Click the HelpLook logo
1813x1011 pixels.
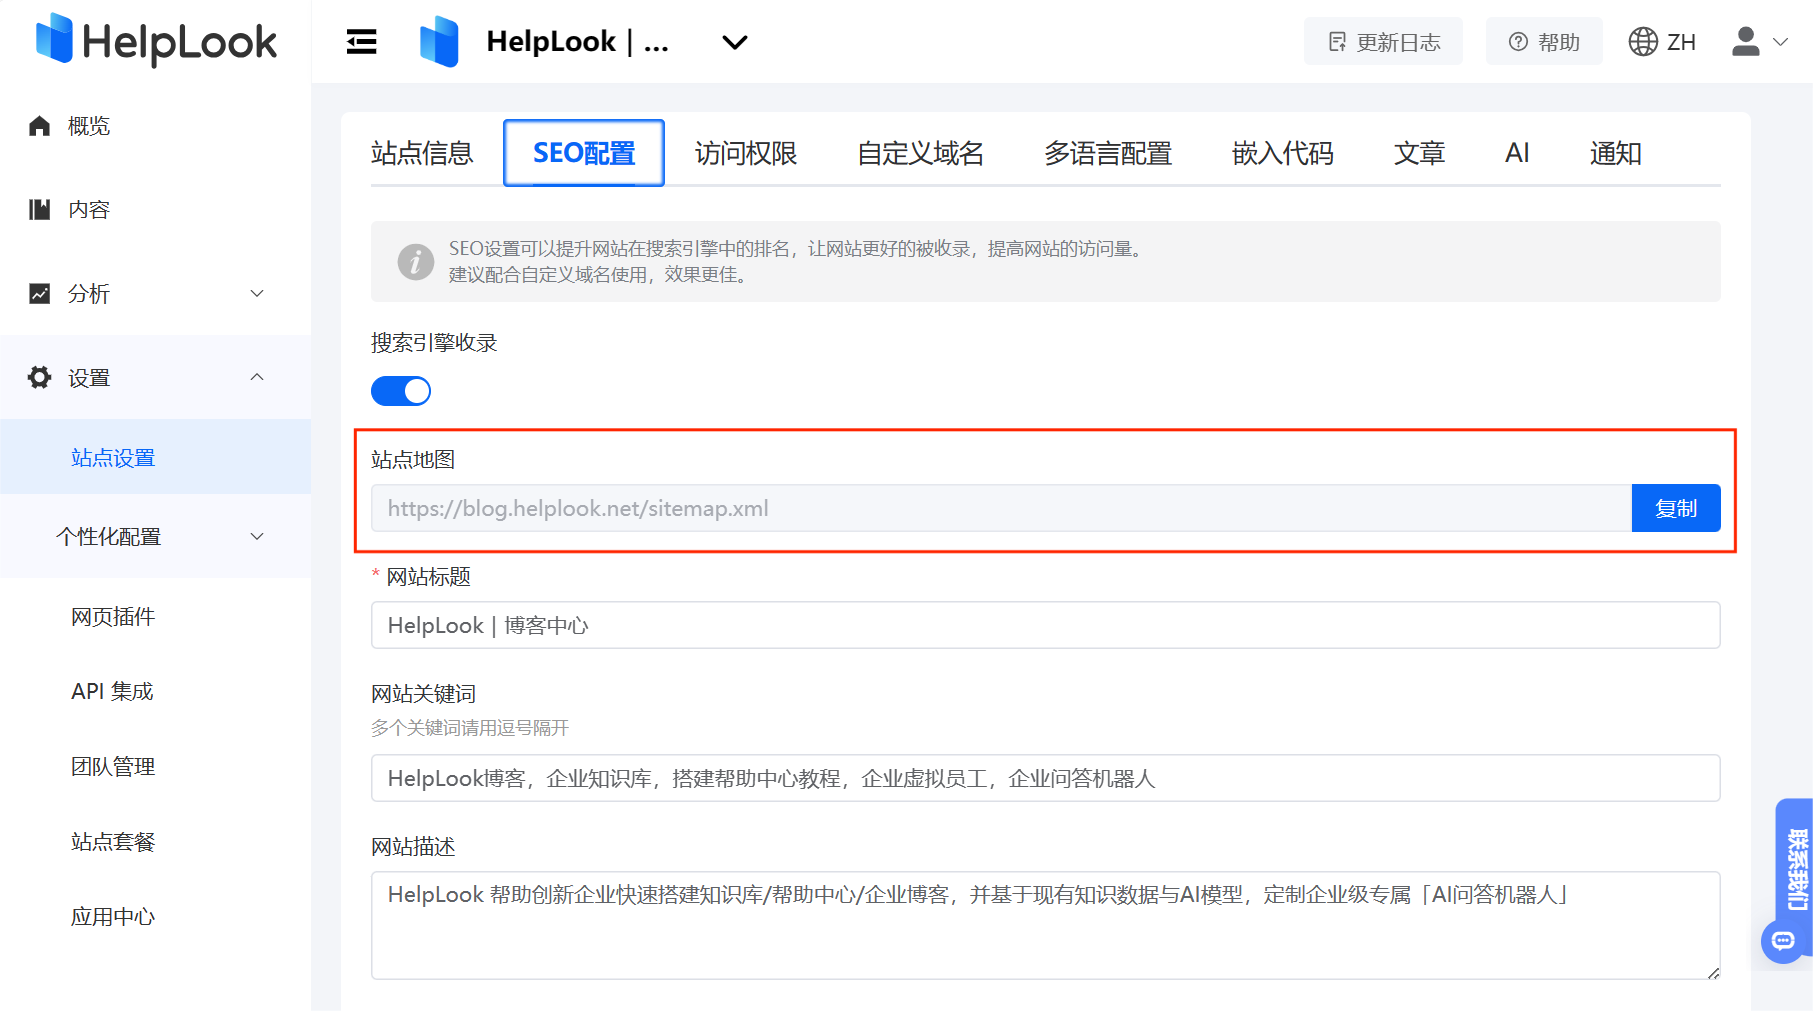point(155,41)
